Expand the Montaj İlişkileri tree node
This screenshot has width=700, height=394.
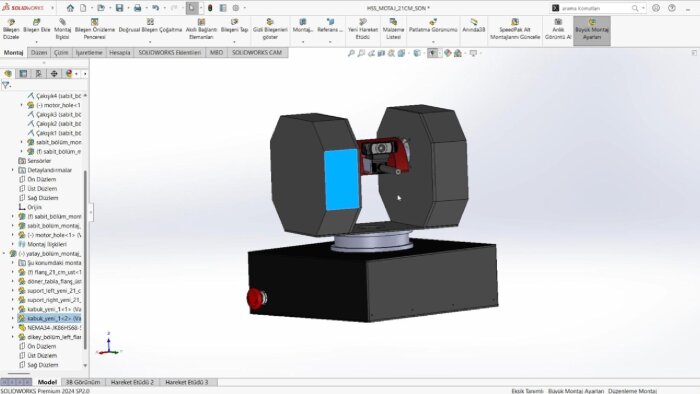12,244
